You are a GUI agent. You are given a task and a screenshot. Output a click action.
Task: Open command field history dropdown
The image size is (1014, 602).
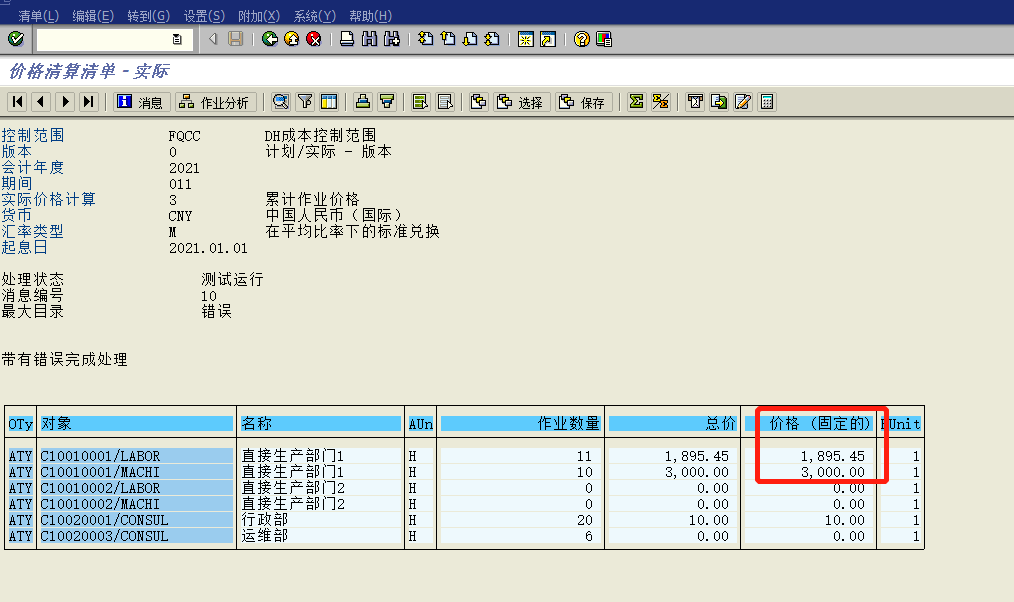coord(177,39)
